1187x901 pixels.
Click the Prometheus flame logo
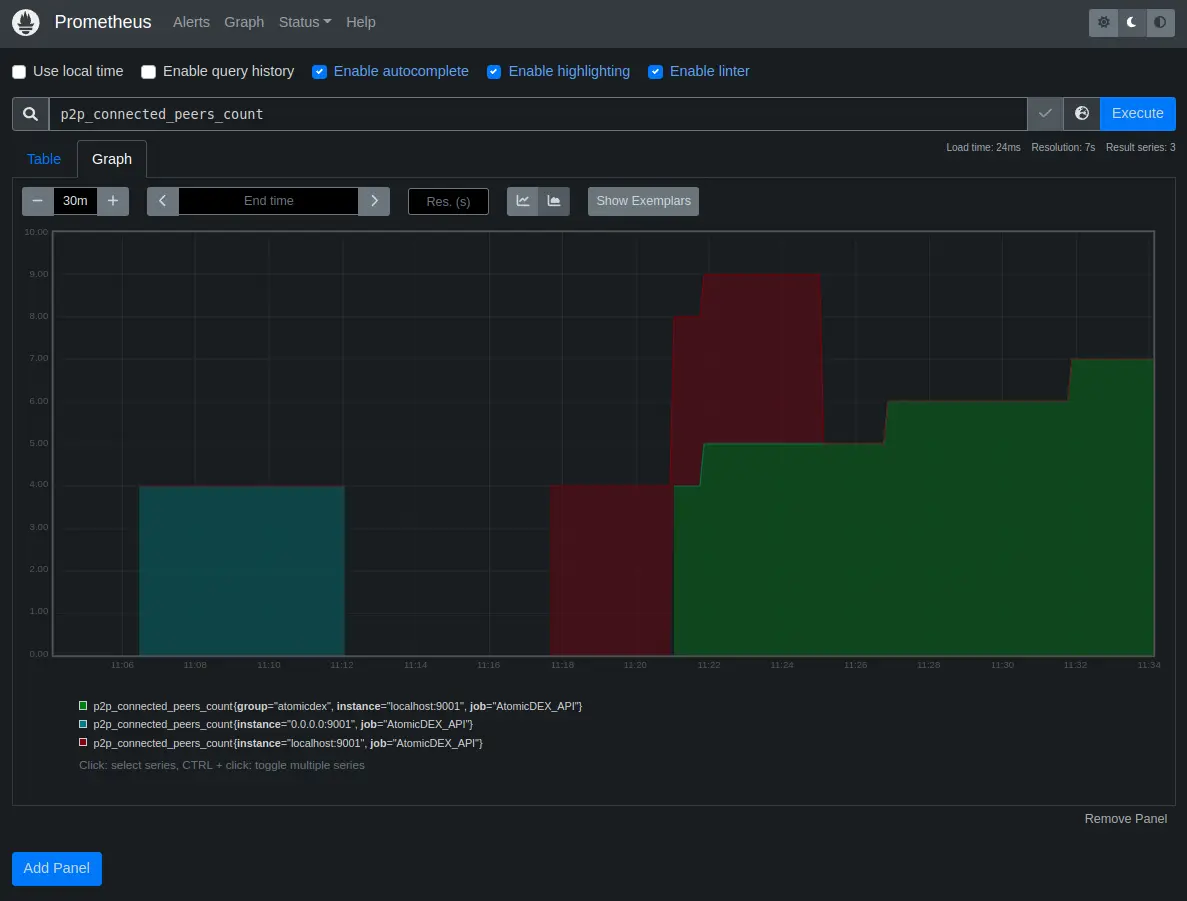click(x=26, y=22)
